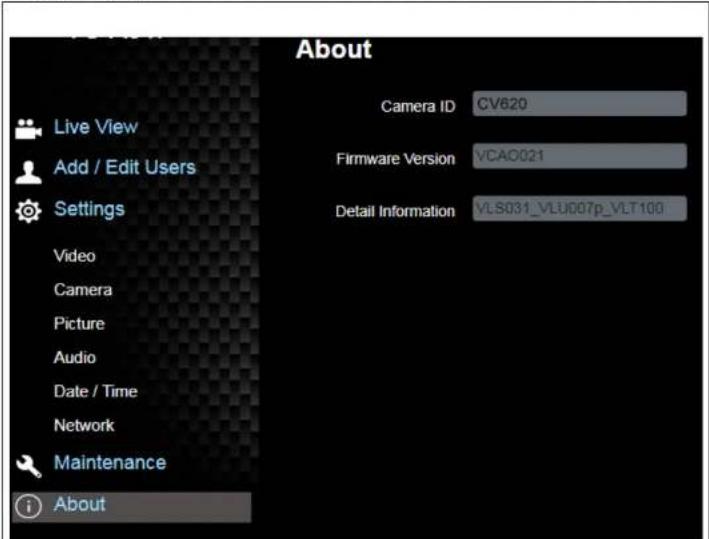Select the About menu entry
The height and width of the screenshot is (539, 709).
pos(132,507)
